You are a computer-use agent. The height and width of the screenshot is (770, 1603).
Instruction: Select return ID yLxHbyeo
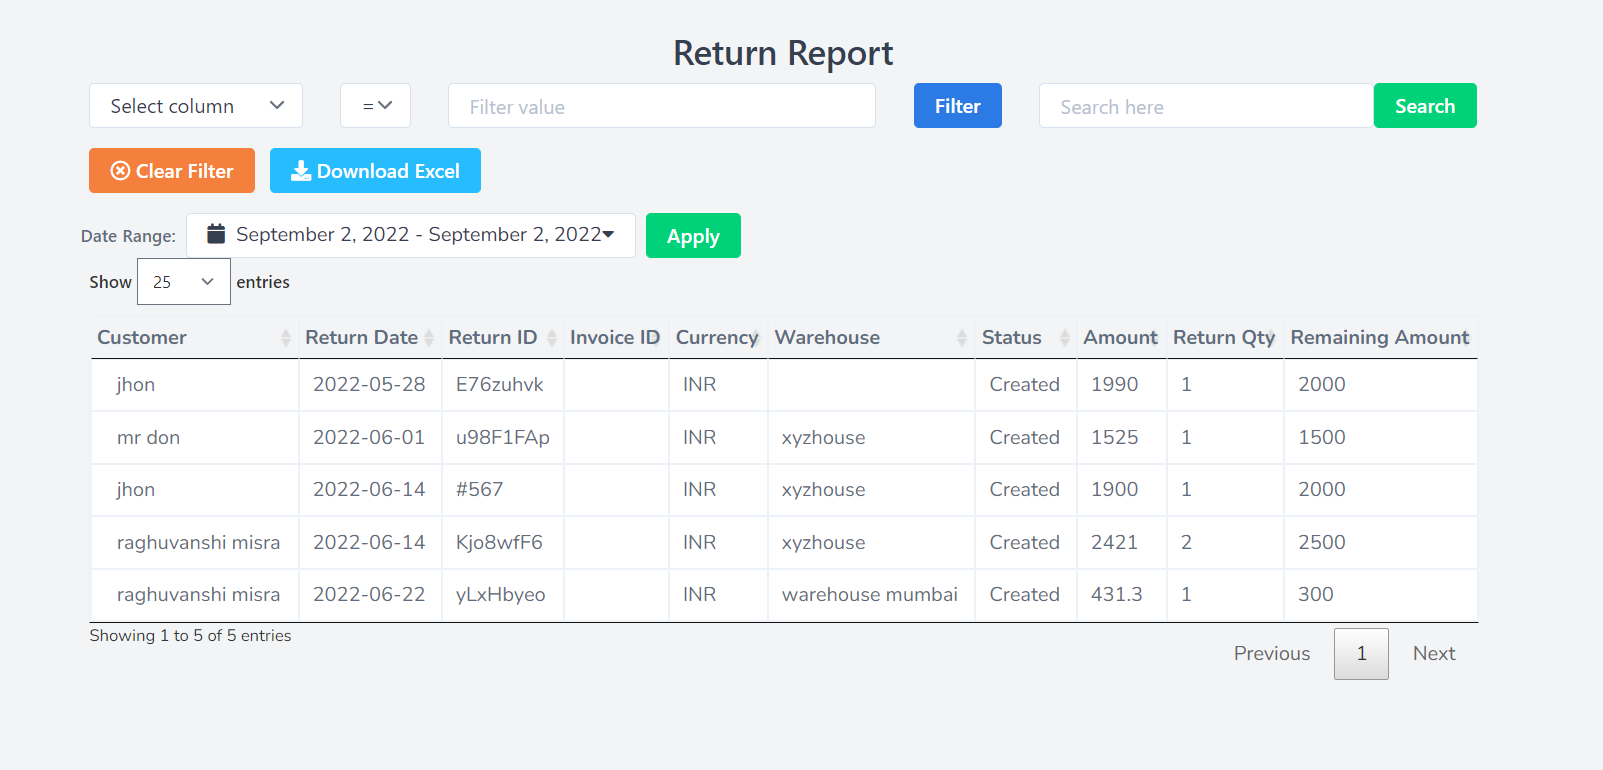tap(501, 595)
